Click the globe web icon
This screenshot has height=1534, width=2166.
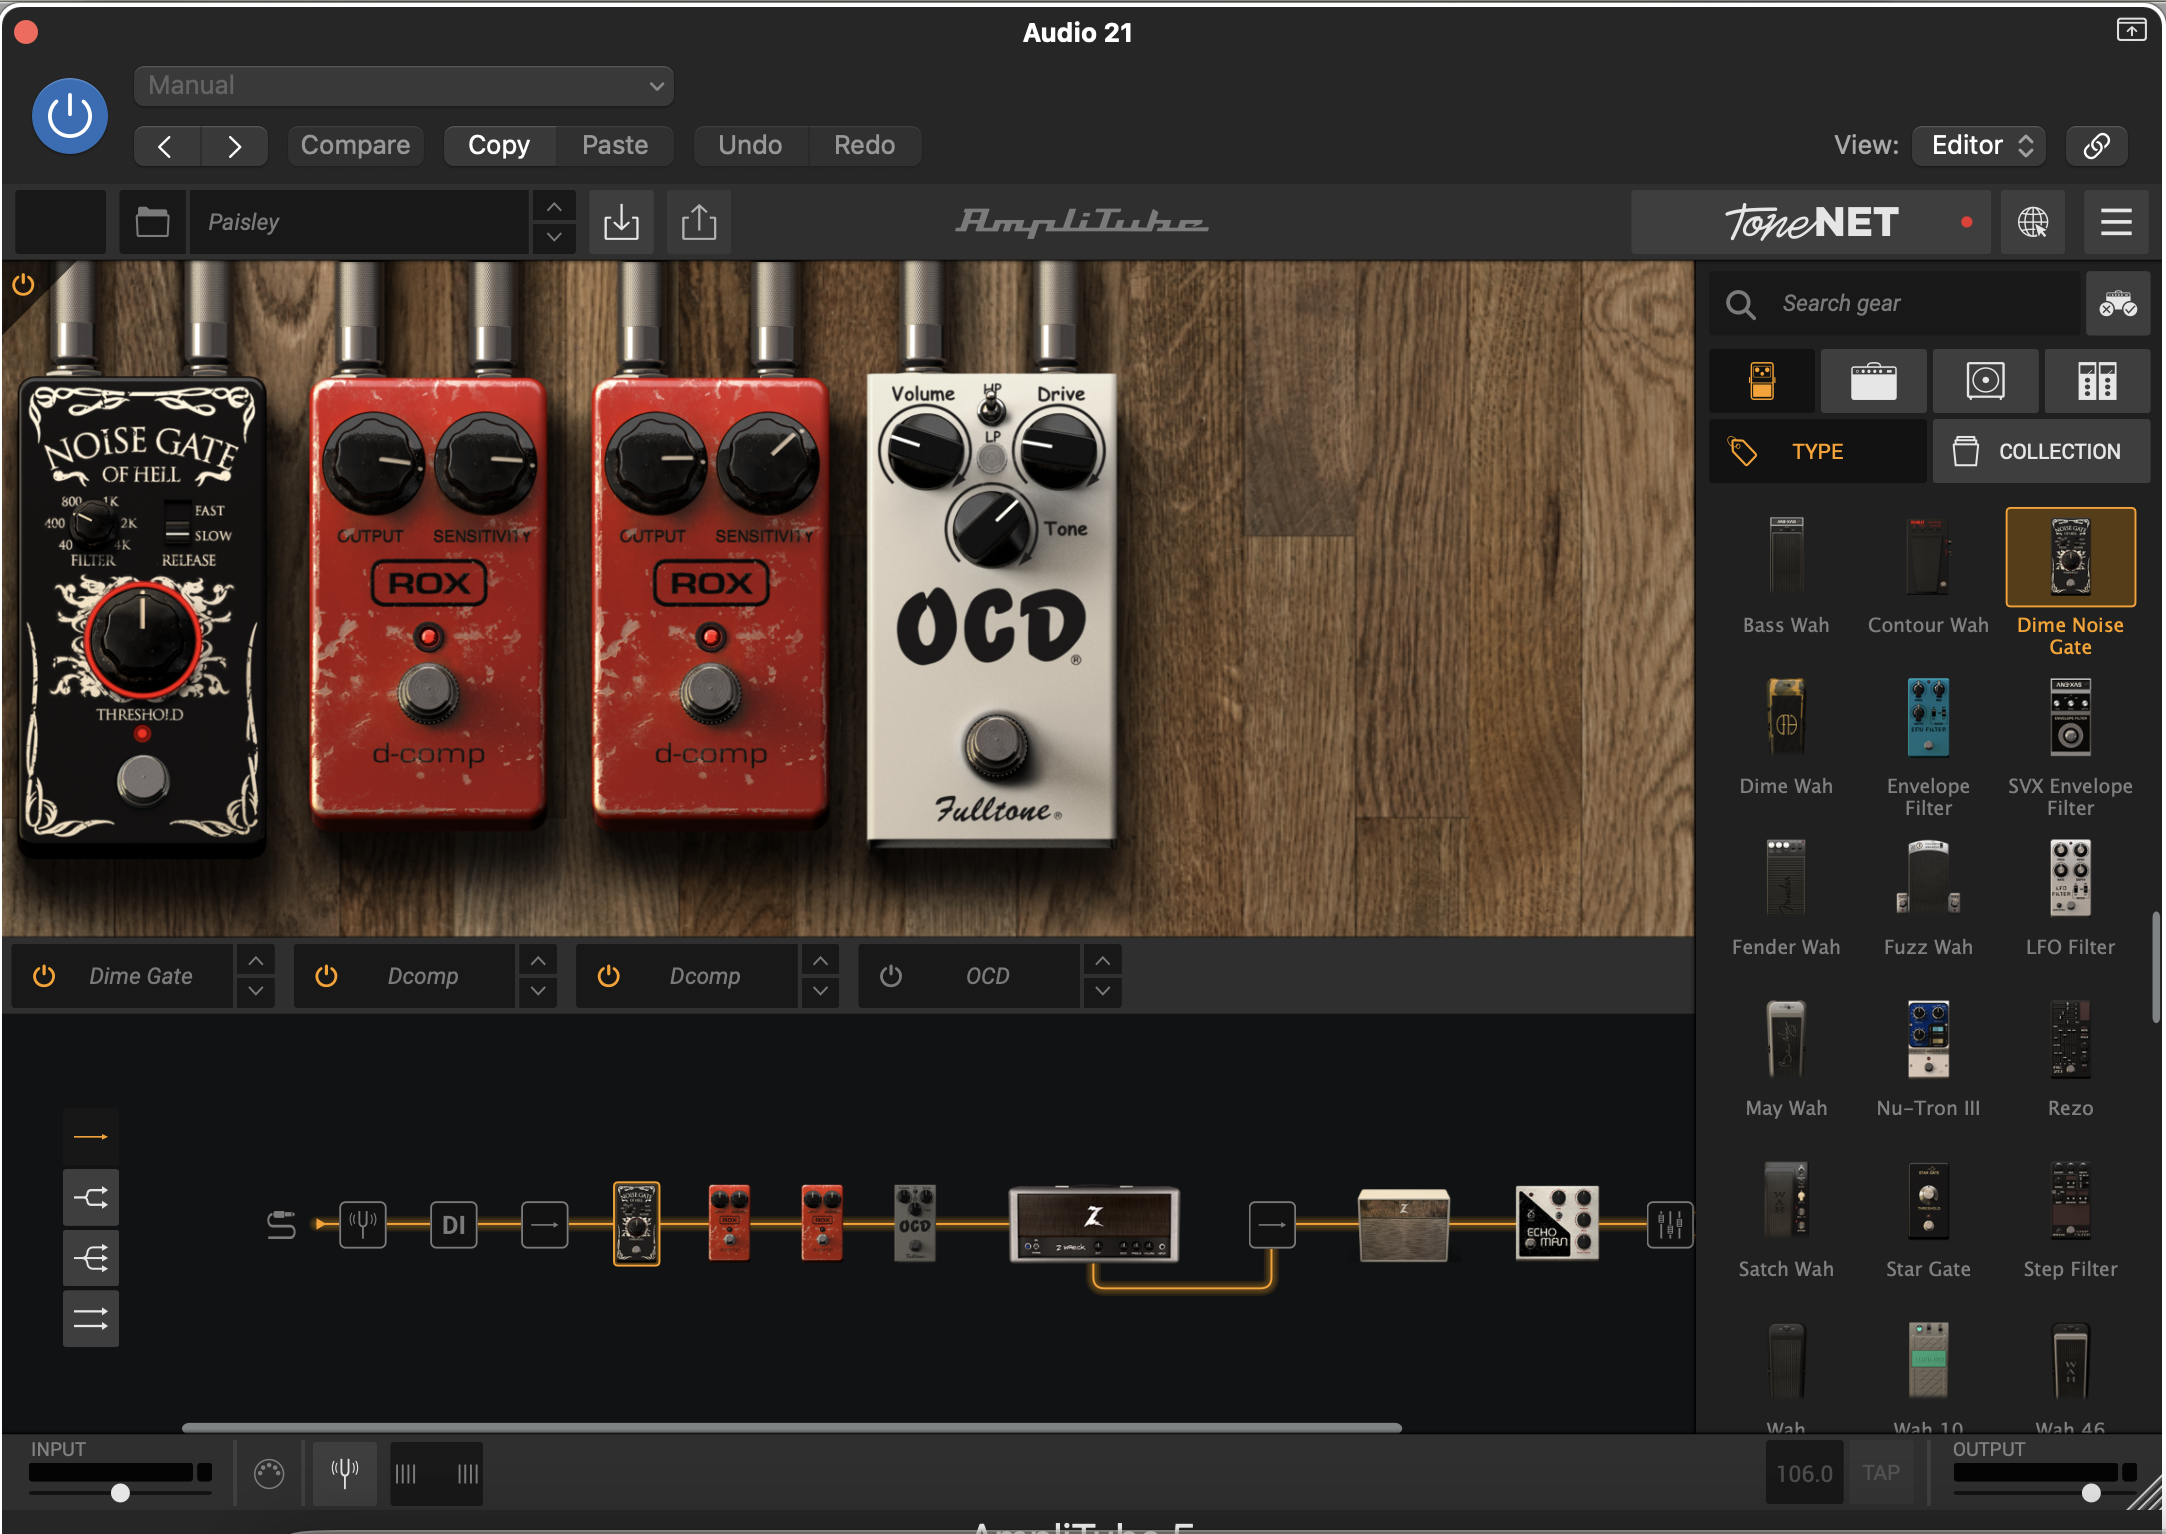point(2032,222)
